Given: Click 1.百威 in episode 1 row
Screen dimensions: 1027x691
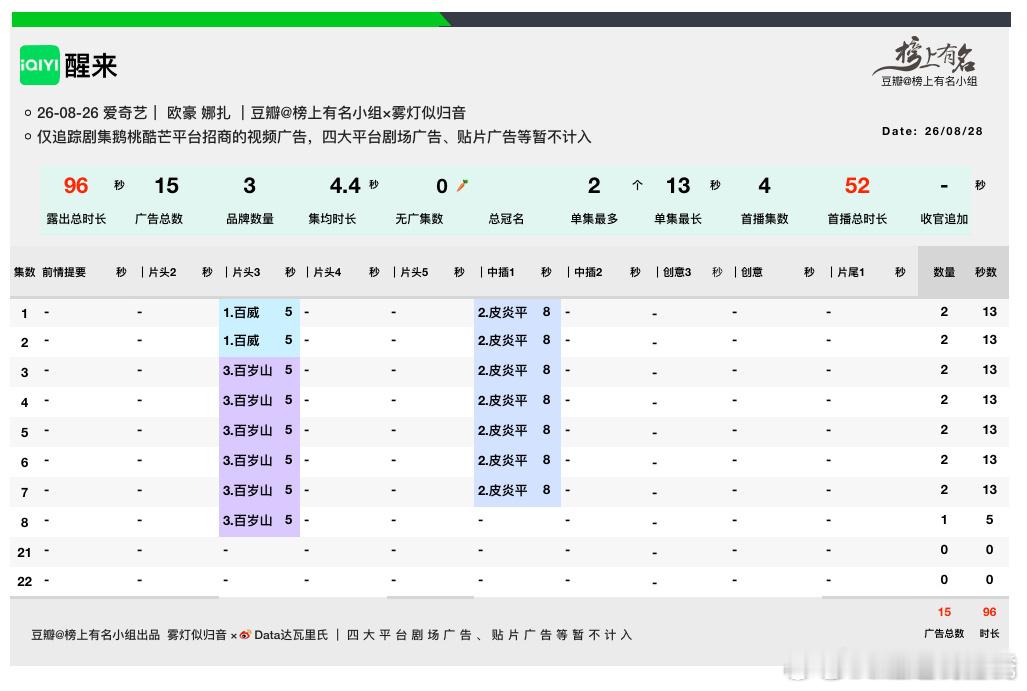Looking at the screenshot, I should 241,312.
